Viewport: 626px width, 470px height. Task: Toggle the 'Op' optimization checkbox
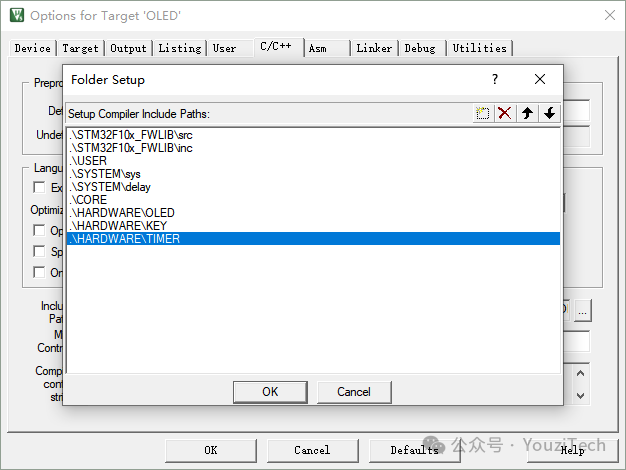(x=39, y=230)
